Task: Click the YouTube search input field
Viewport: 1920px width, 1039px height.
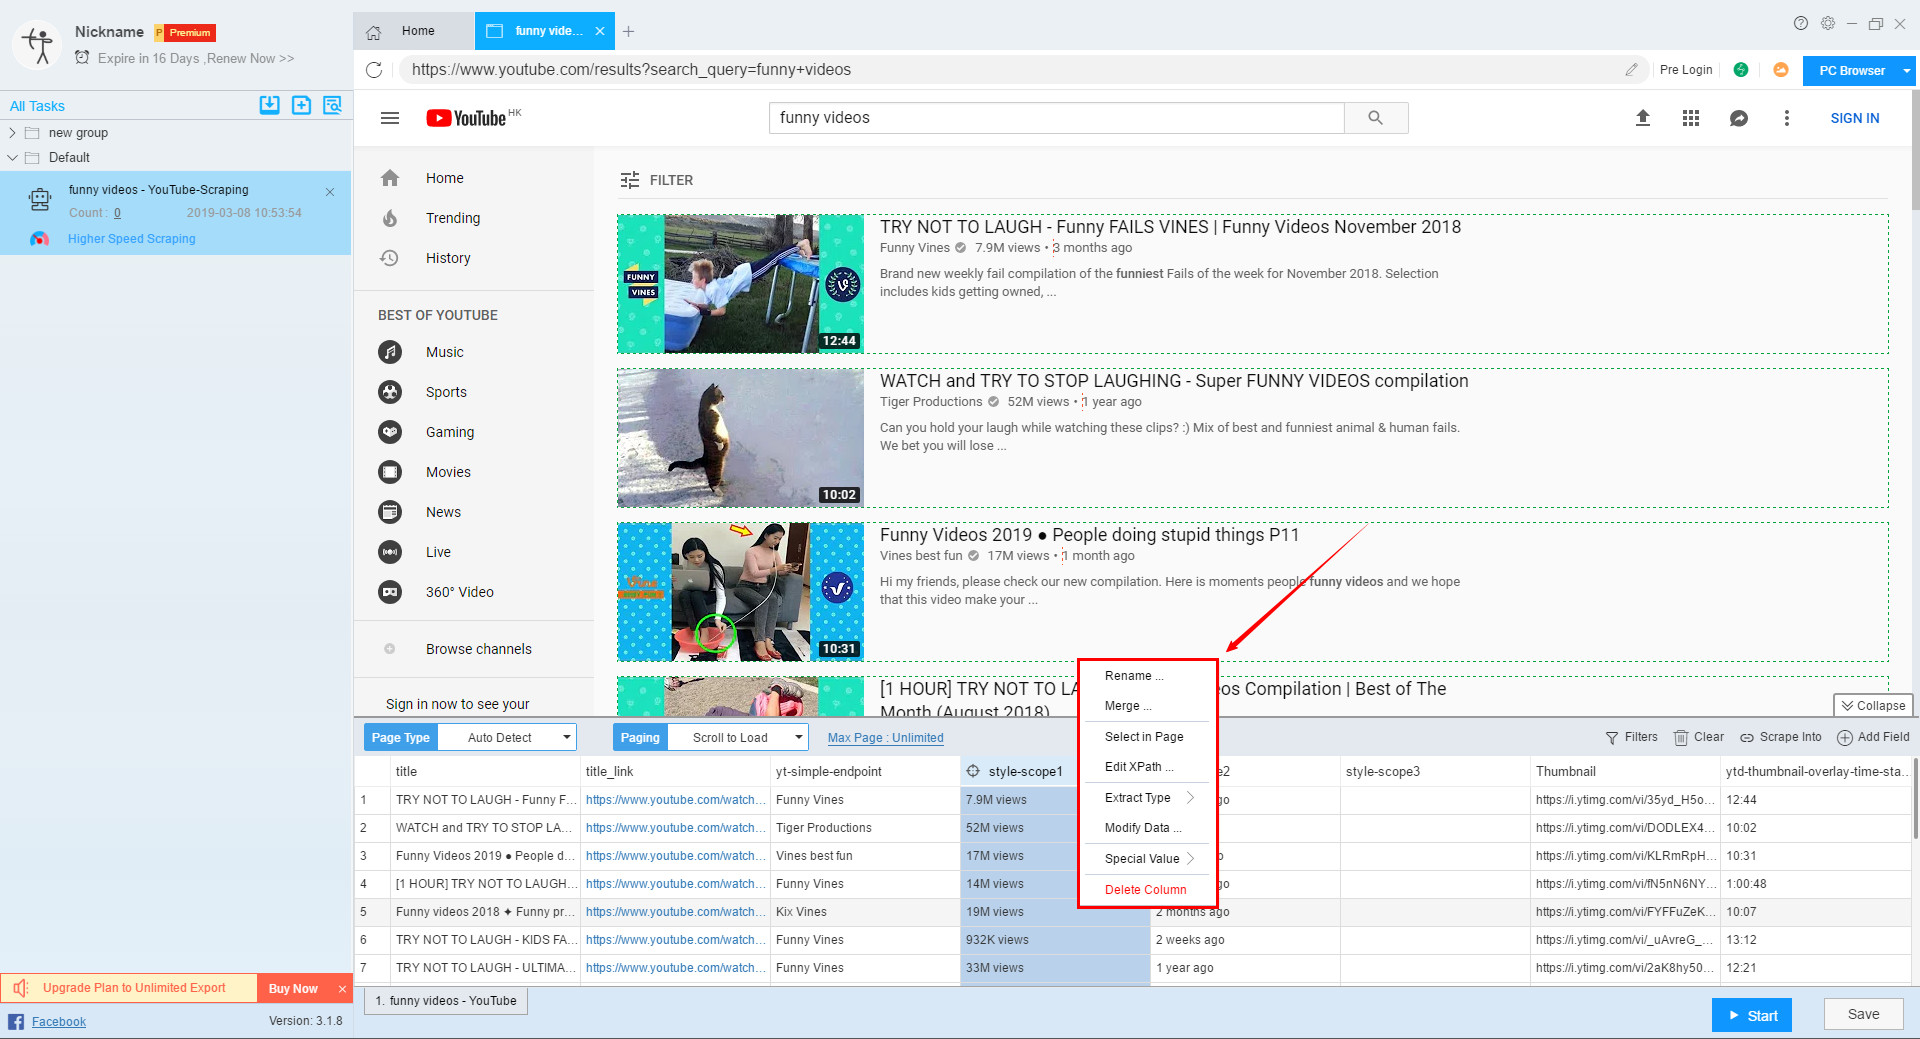Action: [1055, 118]
